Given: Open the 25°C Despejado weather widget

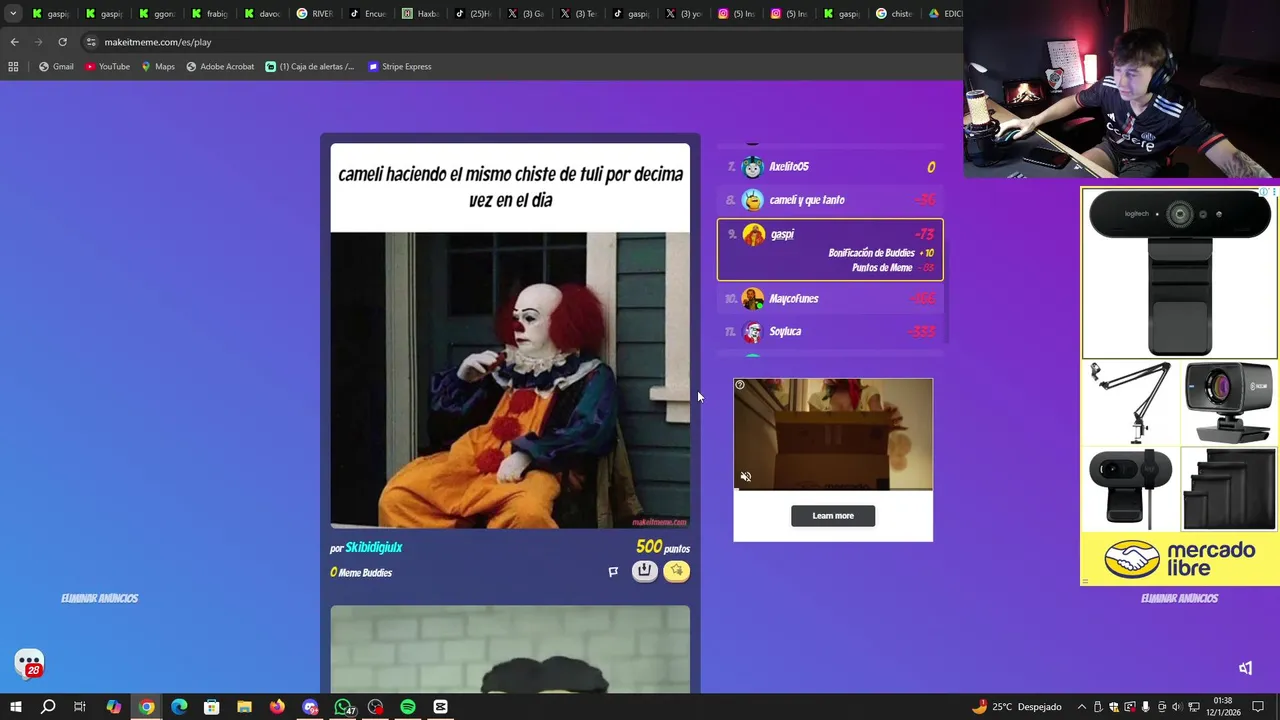Looking at the screenshot, I should pyautogui.click(x=1015, y=707).
